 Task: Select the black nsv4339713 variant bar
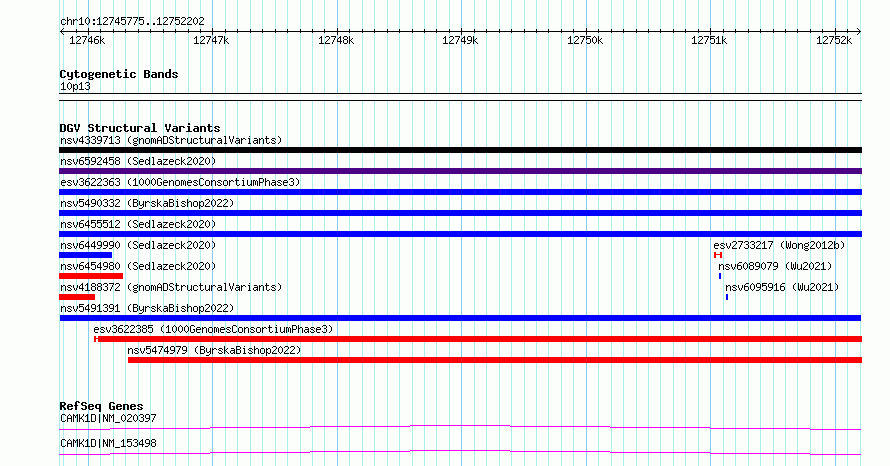pos(460,150)
